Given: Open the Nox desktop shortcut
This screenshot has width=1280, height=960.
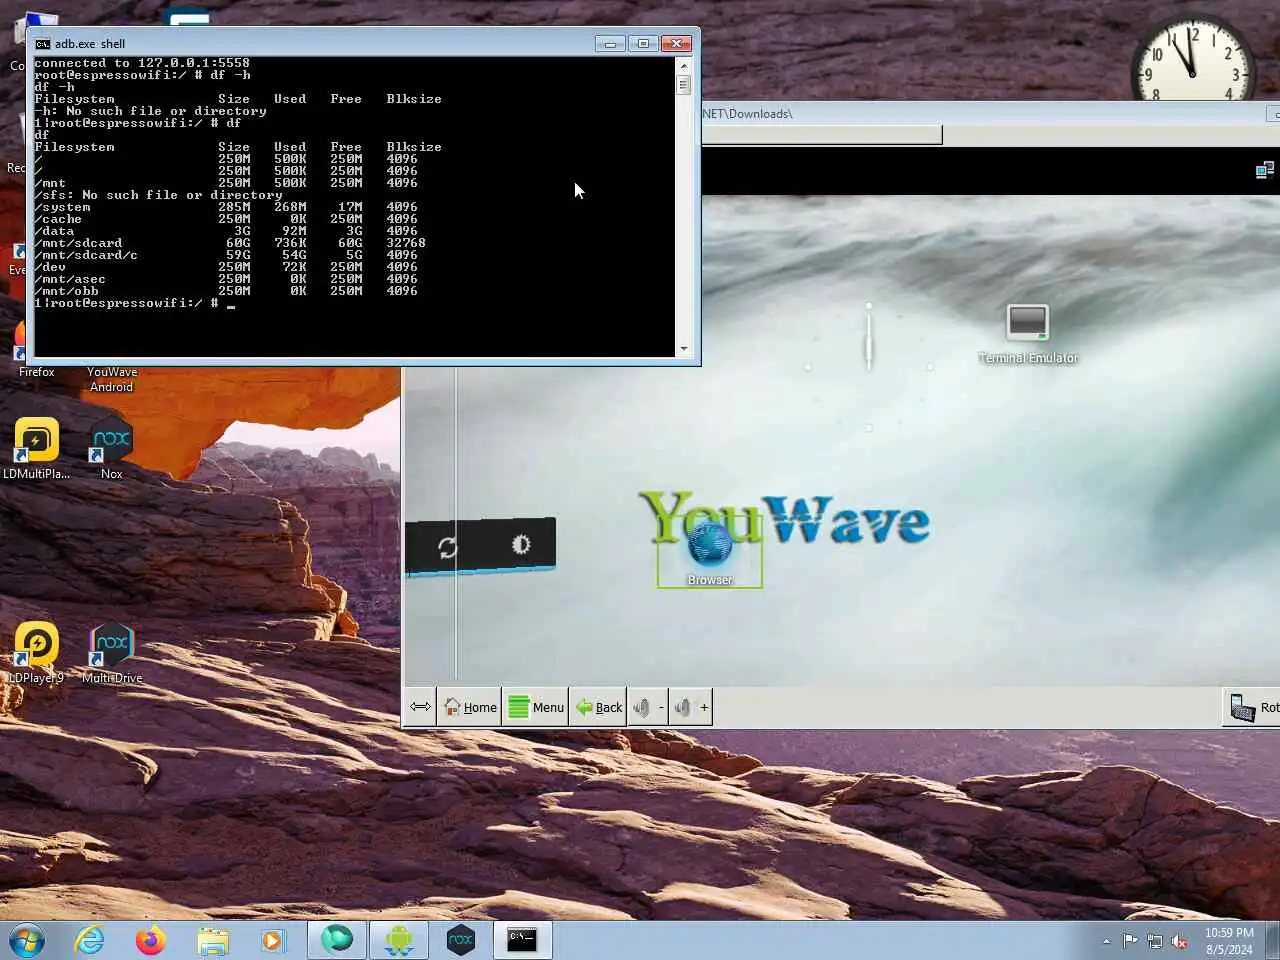Looking at the screenshot, I should (x=111, y=449).
